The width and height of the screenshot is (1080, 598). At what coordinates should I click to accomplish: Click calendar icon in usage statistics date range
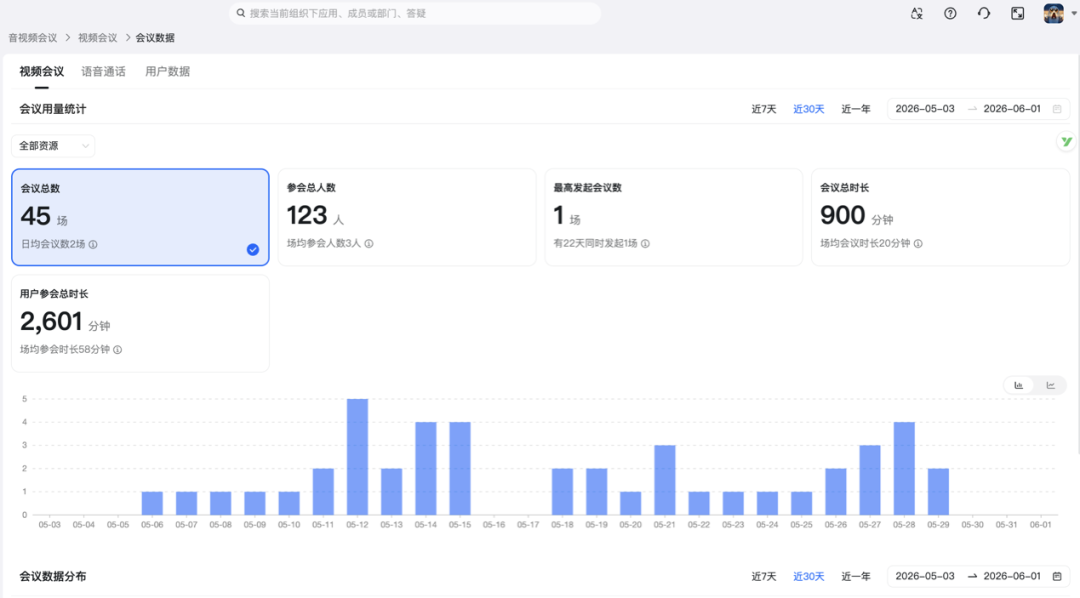click(1057, 109)
